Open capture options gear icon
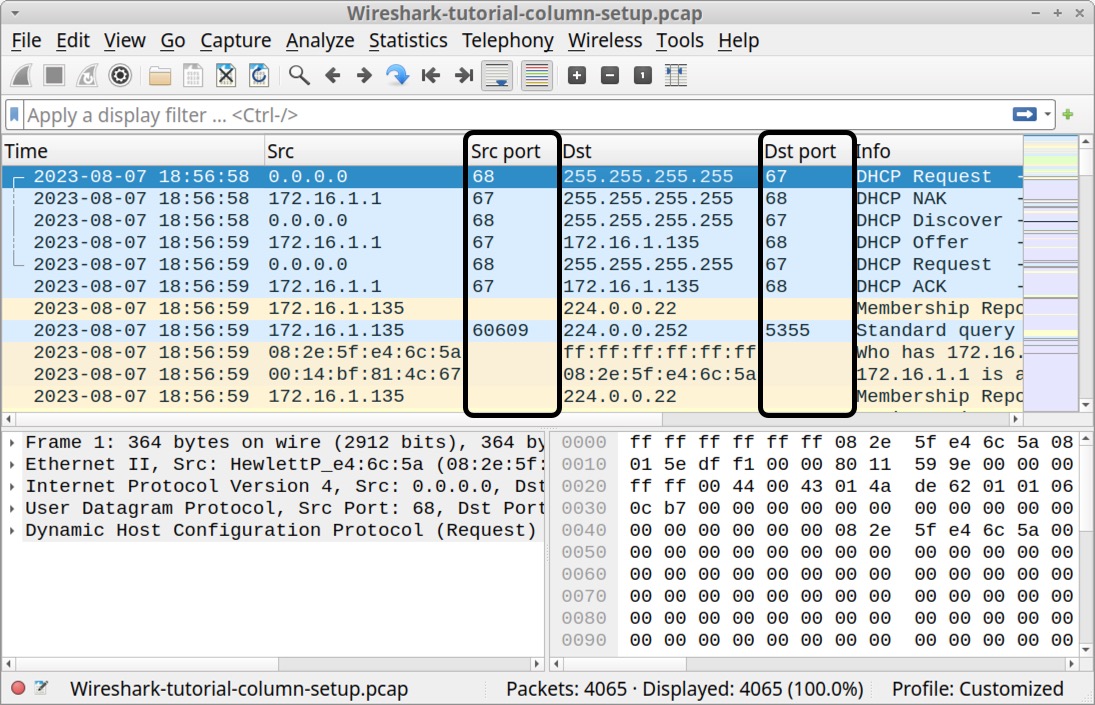 [x=120, y=75]
